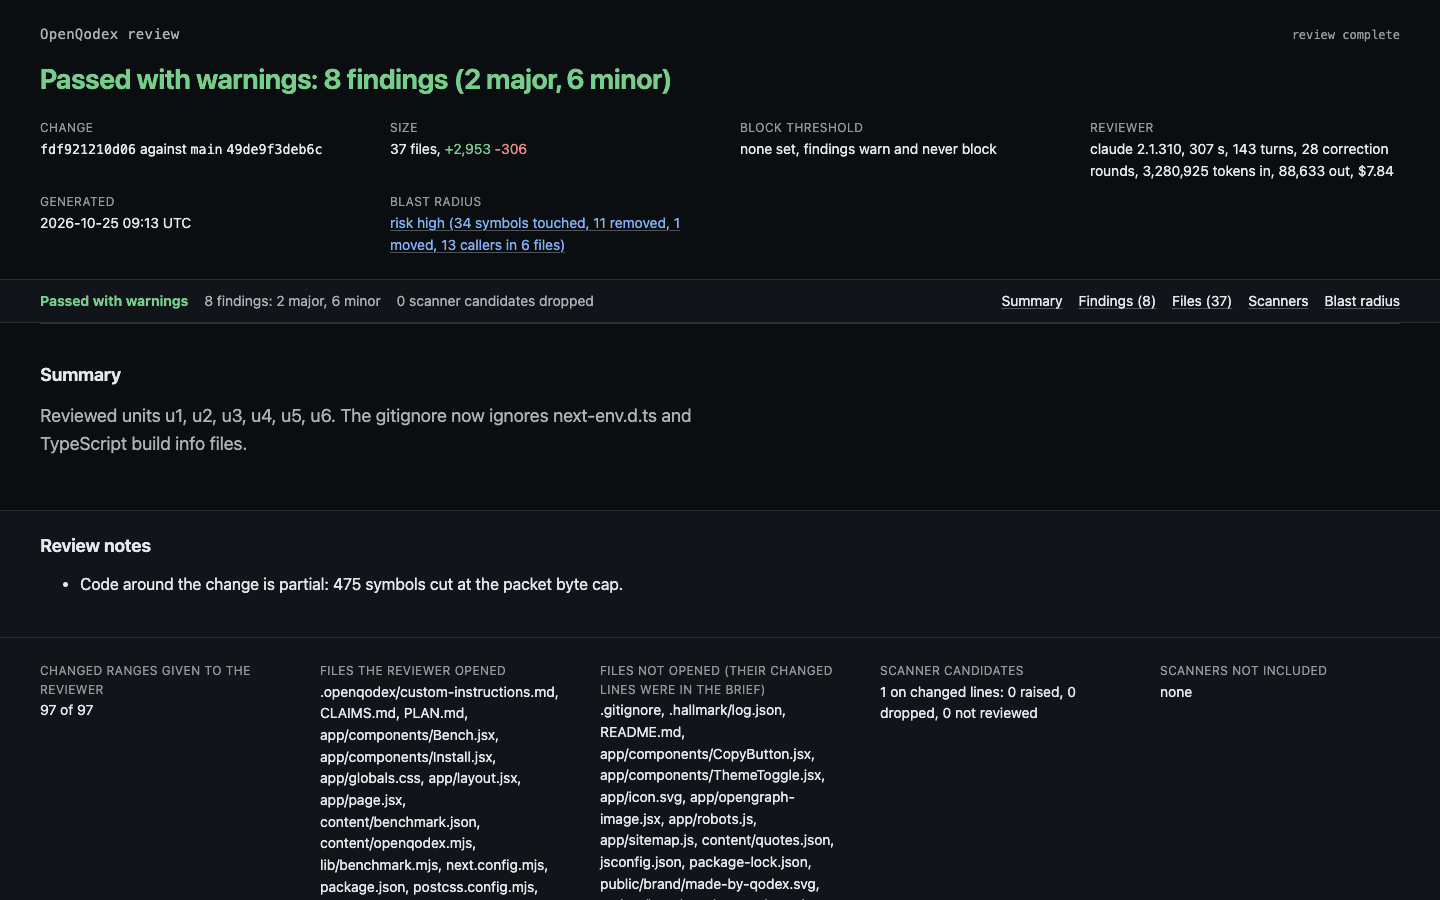
Task: Click the reviewer details beginning claude 2.1.310
Action: (1242, 160)
